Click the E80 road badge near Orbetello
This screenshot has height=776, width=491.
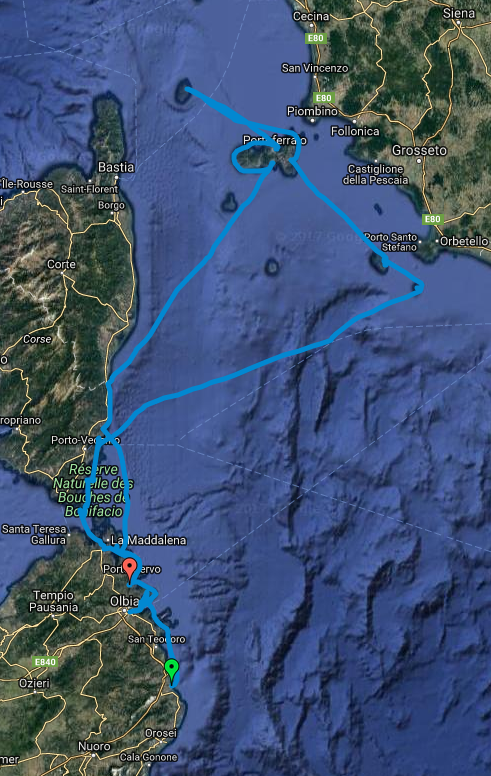coord(432,219)
